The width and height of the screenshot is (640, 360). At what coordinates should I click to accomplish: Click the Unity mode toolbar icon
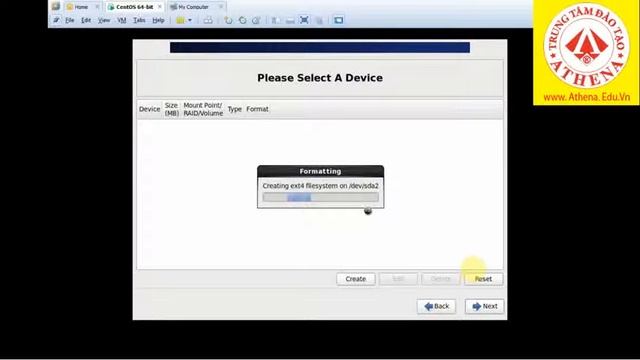coord(320,20)
